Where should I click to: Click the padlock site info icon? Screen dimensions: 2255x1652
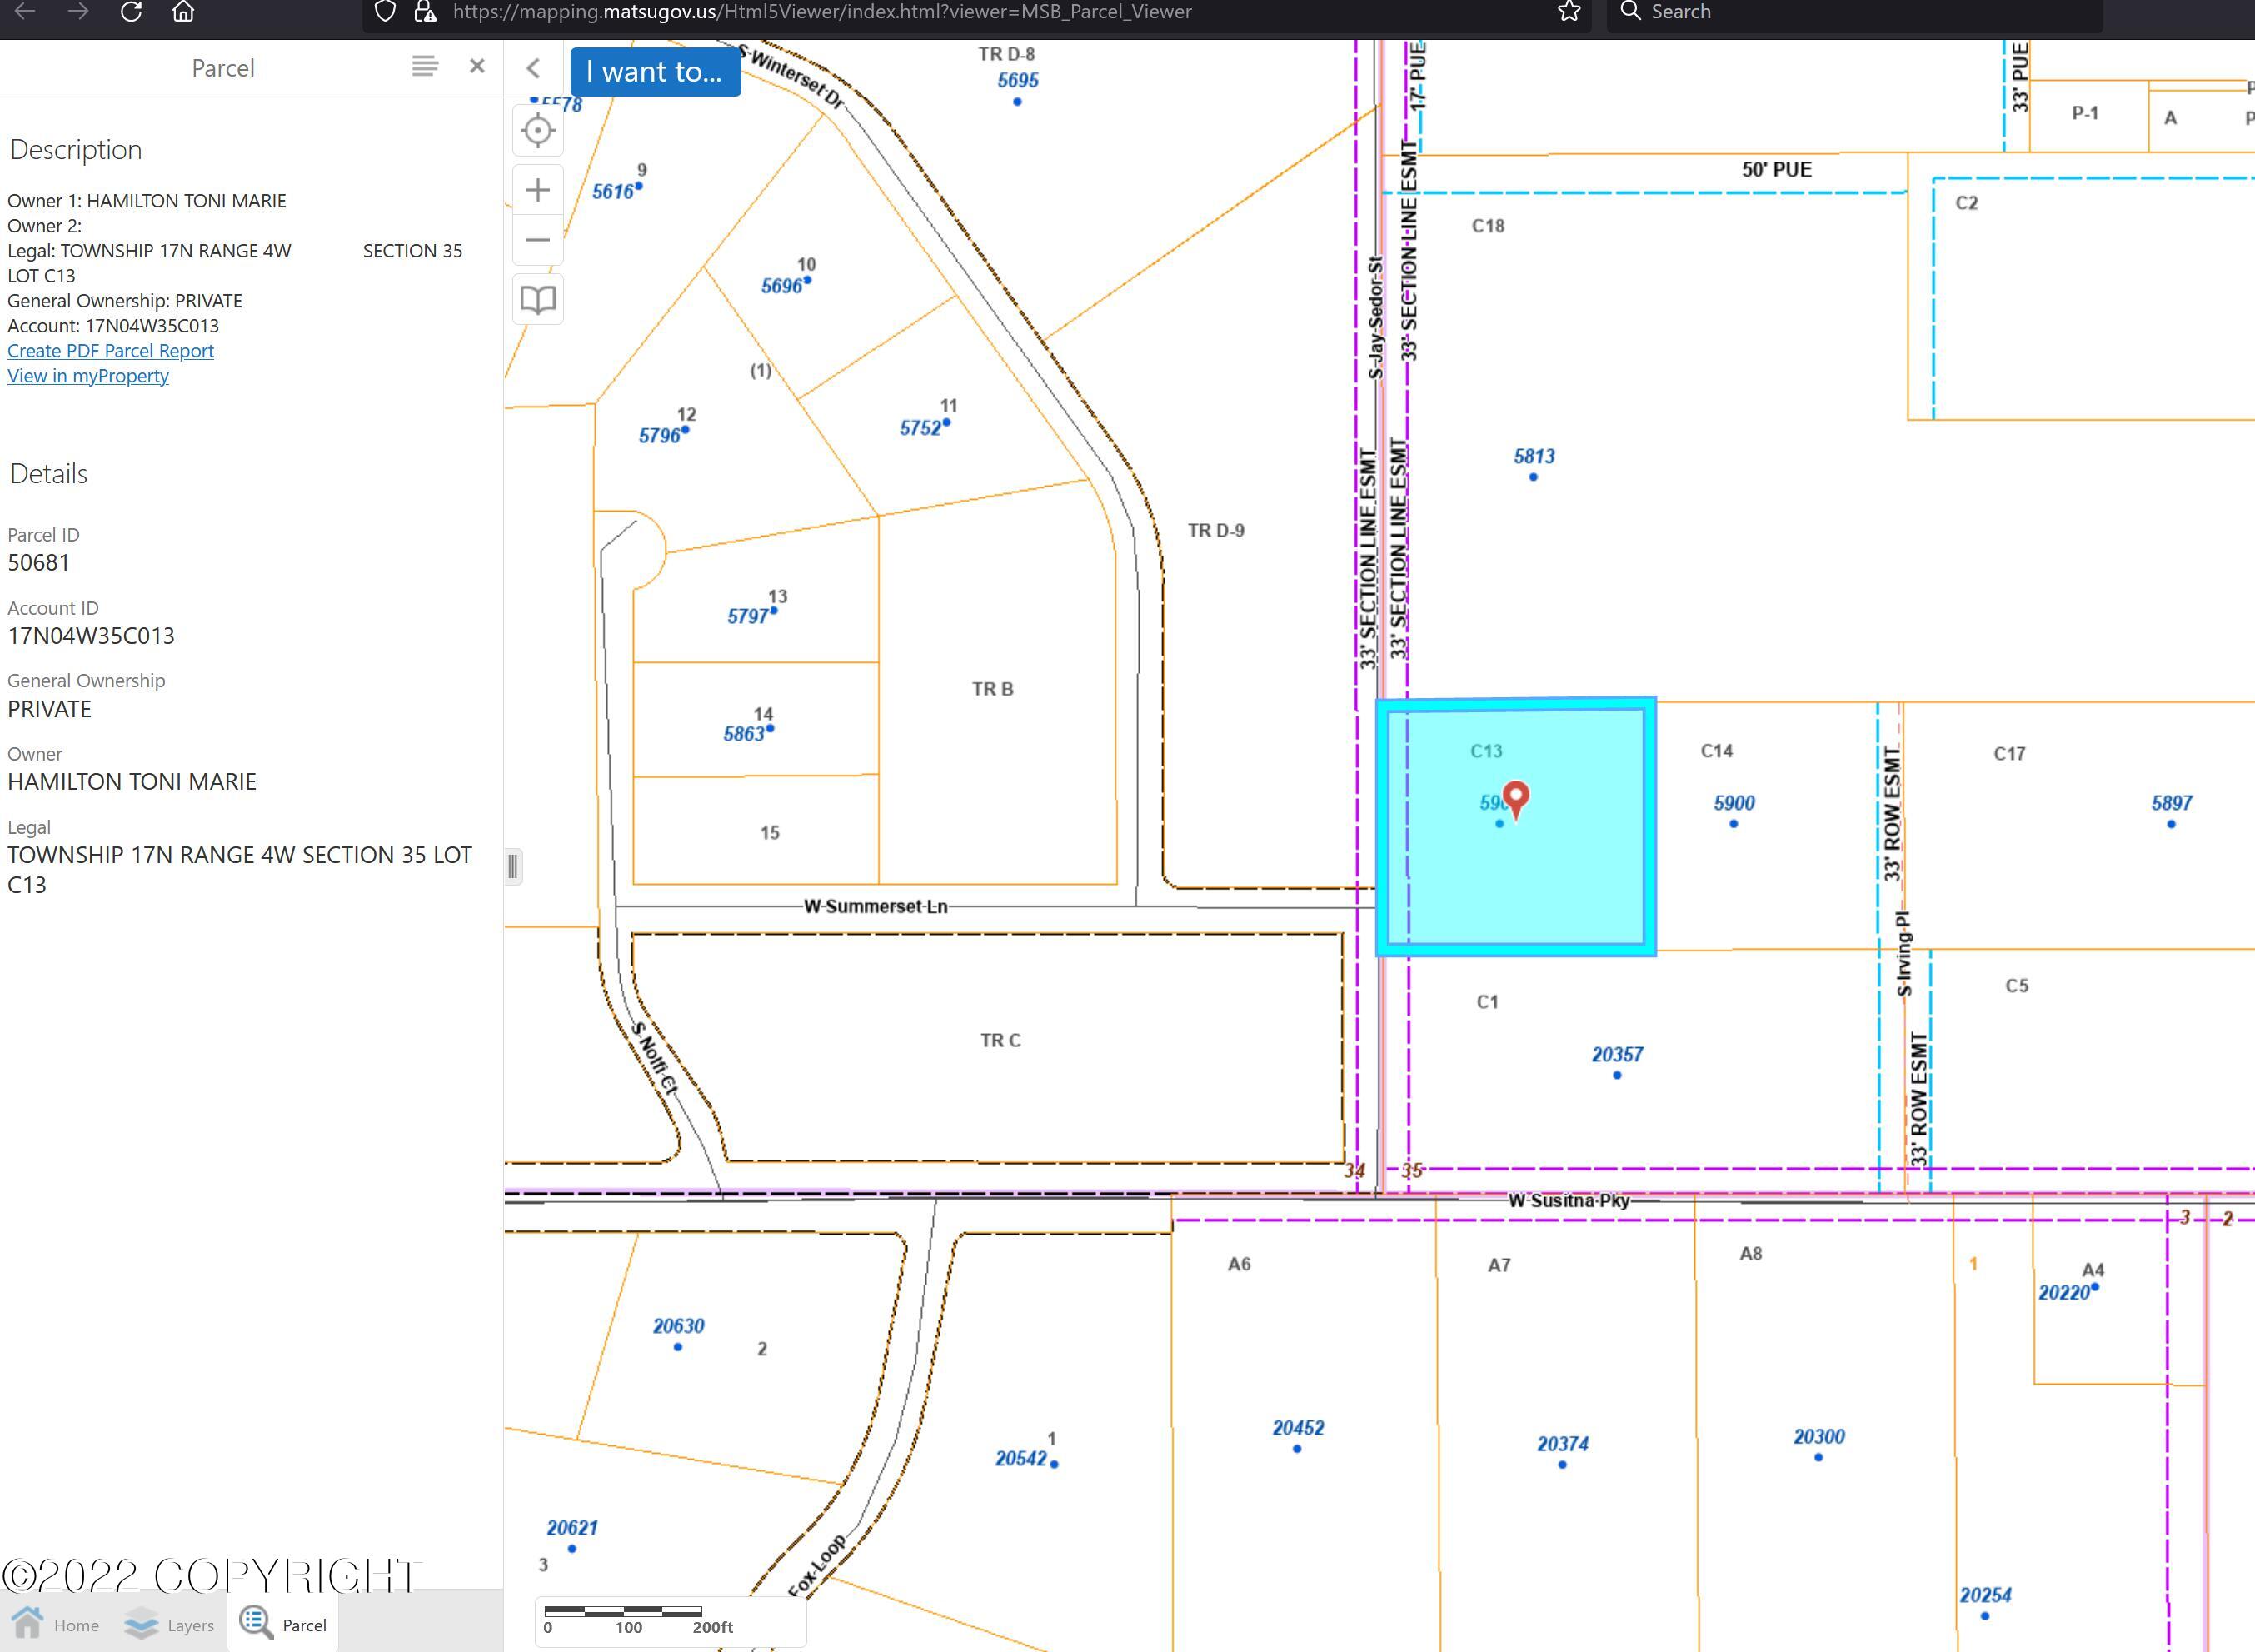[425, 12]
